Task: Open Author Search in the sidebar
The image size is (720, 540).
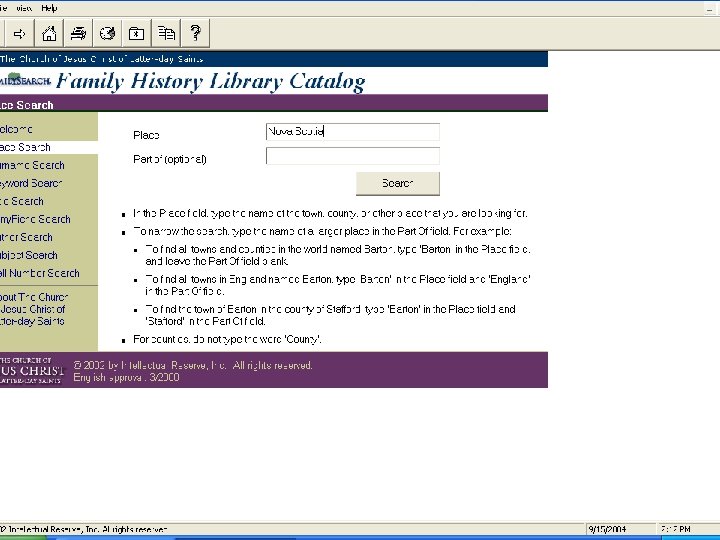Action: click(x=26, y=237)
